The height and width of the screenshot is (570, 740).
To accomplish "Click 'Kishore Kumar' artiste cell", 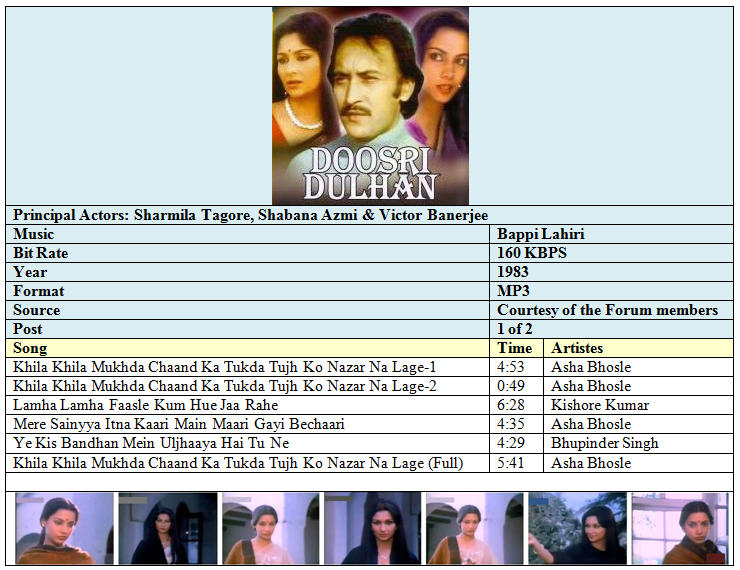I will [x=639, y=405].
